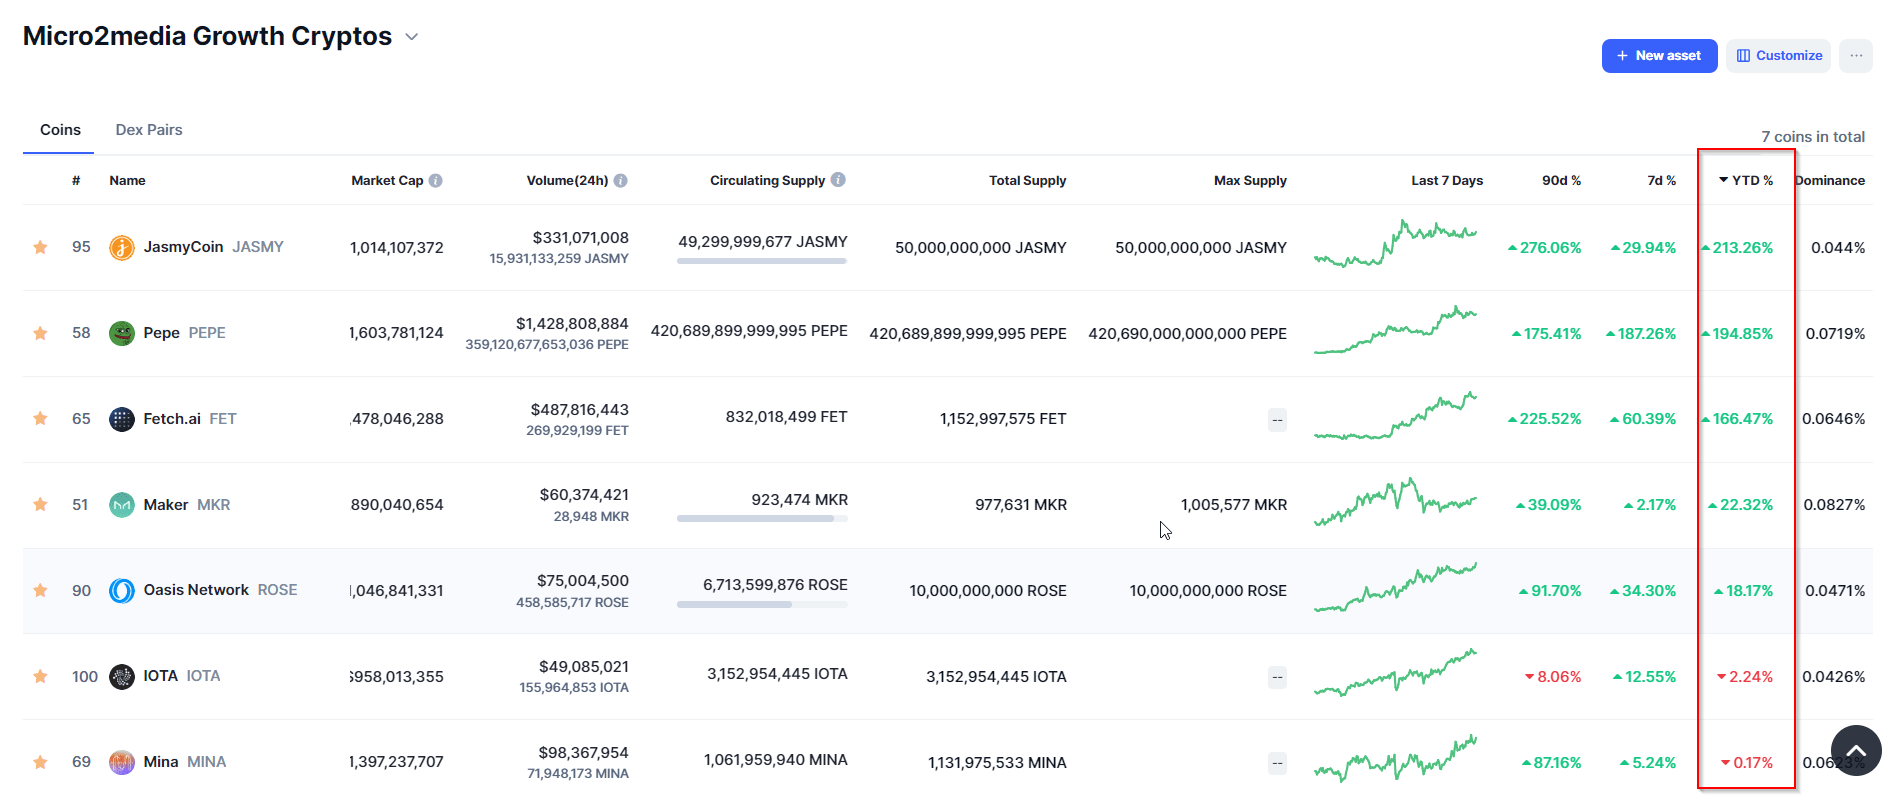Sort by Name column header
Viewport: 1895px width, 799px height.
[127, 180]
